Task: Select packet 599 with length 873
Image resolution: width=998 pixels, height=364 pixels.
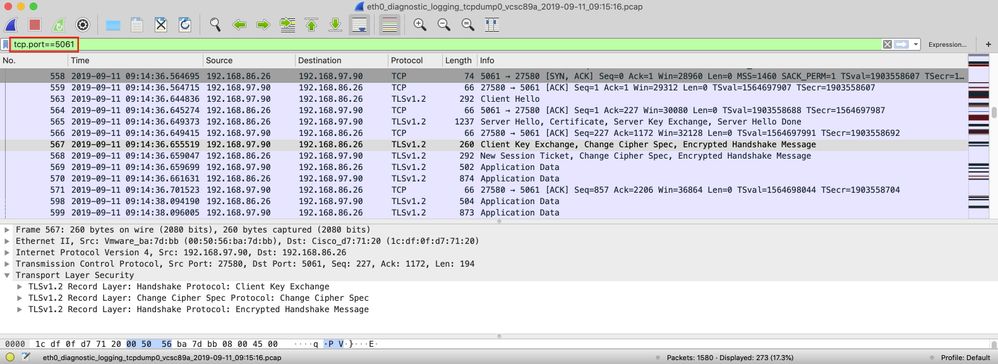Action: coord(483,213)
